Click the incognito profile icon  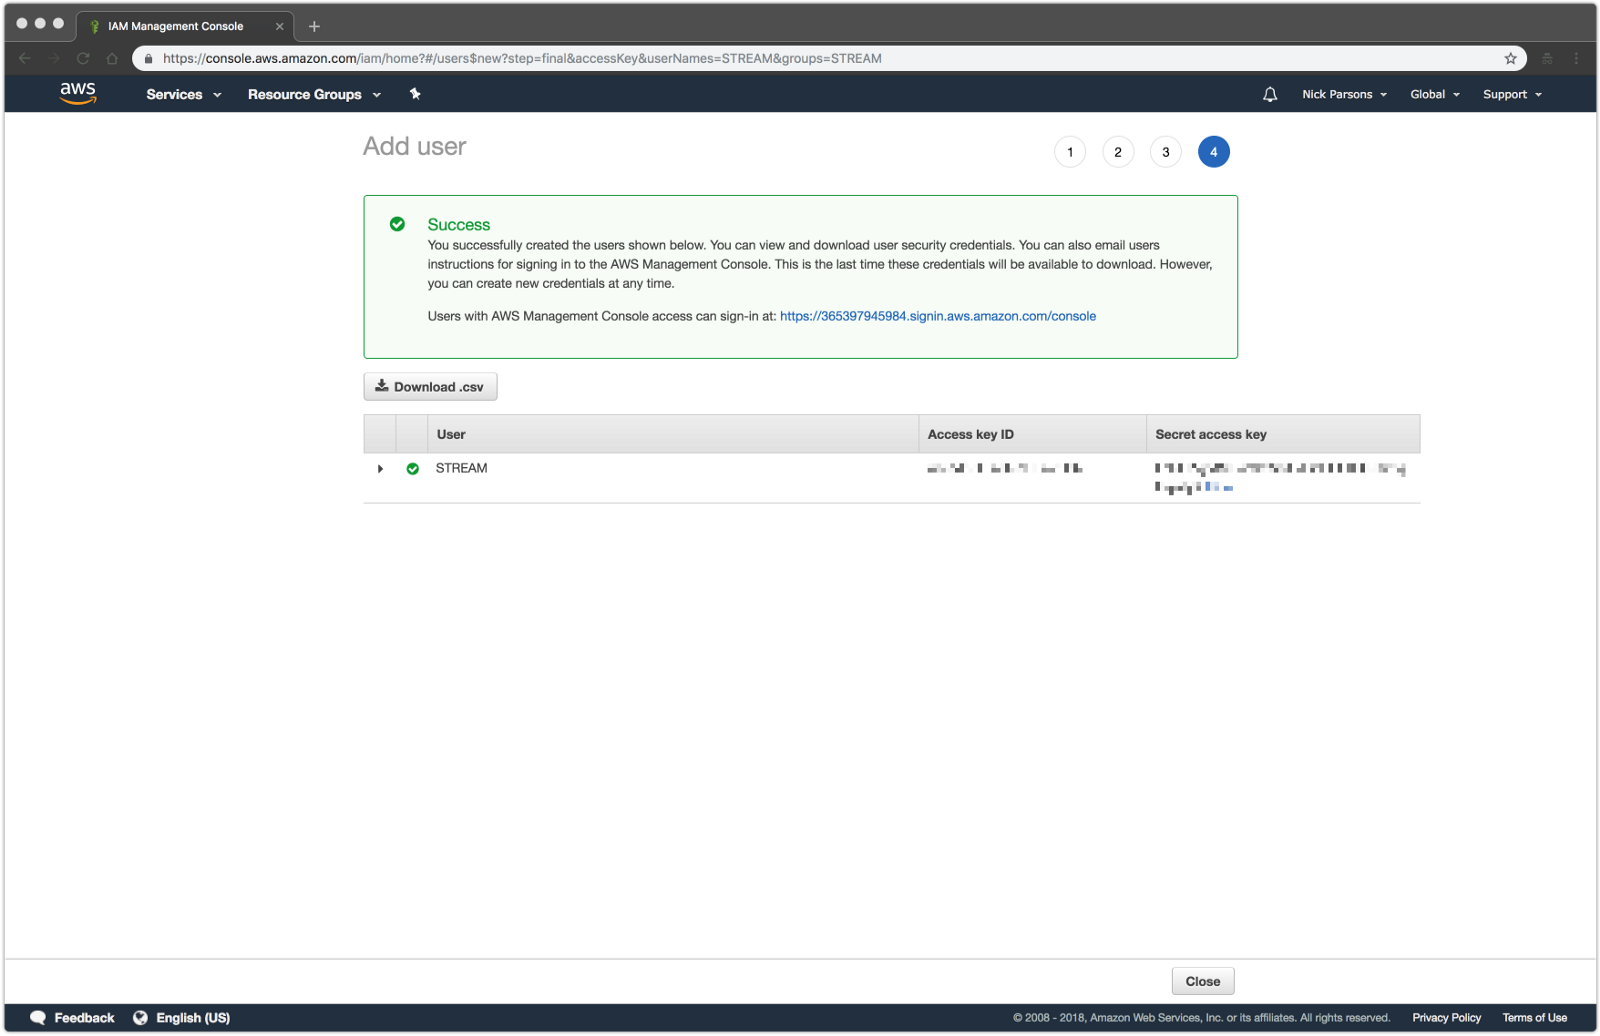(x=1547, y=58)
